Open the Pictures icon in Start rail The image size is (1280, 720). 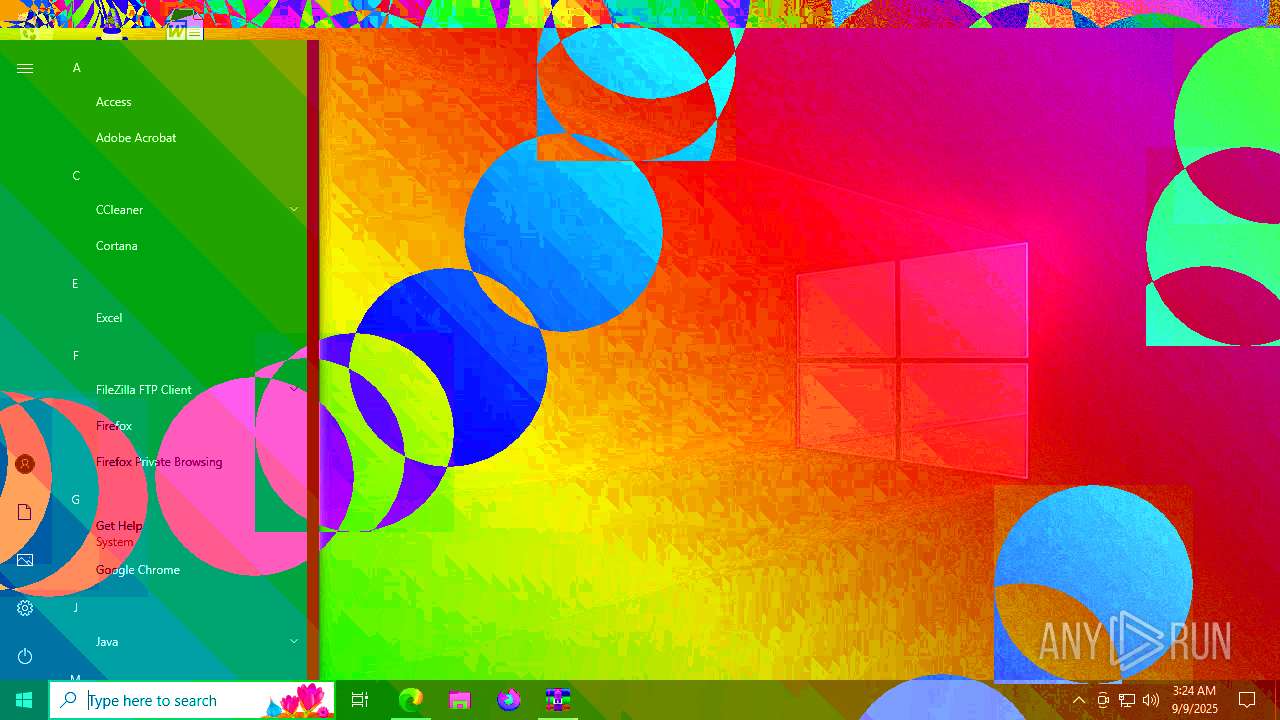coord(25,560)
